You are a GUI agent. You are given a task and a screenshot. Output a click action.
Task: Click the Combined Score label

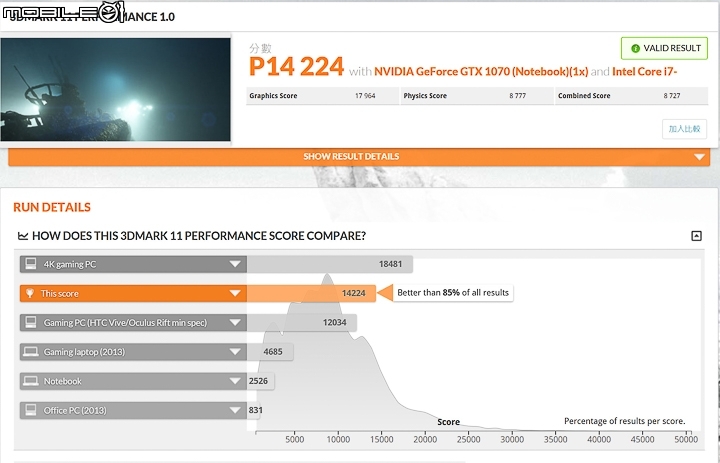pyautogui.click(x=584, y=96)
